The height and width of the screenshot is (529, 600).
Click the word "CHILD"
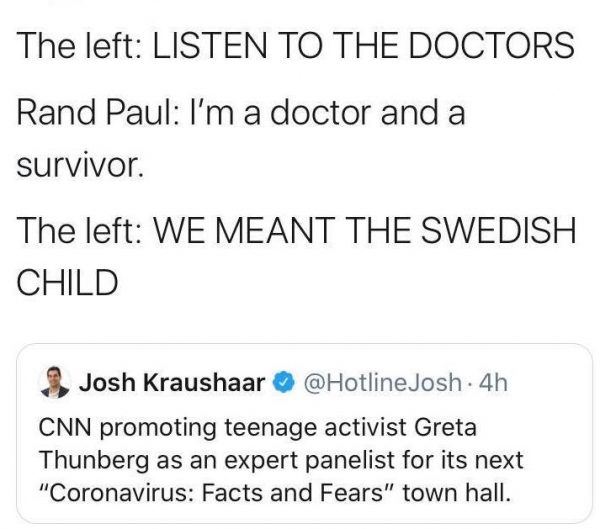67,282
